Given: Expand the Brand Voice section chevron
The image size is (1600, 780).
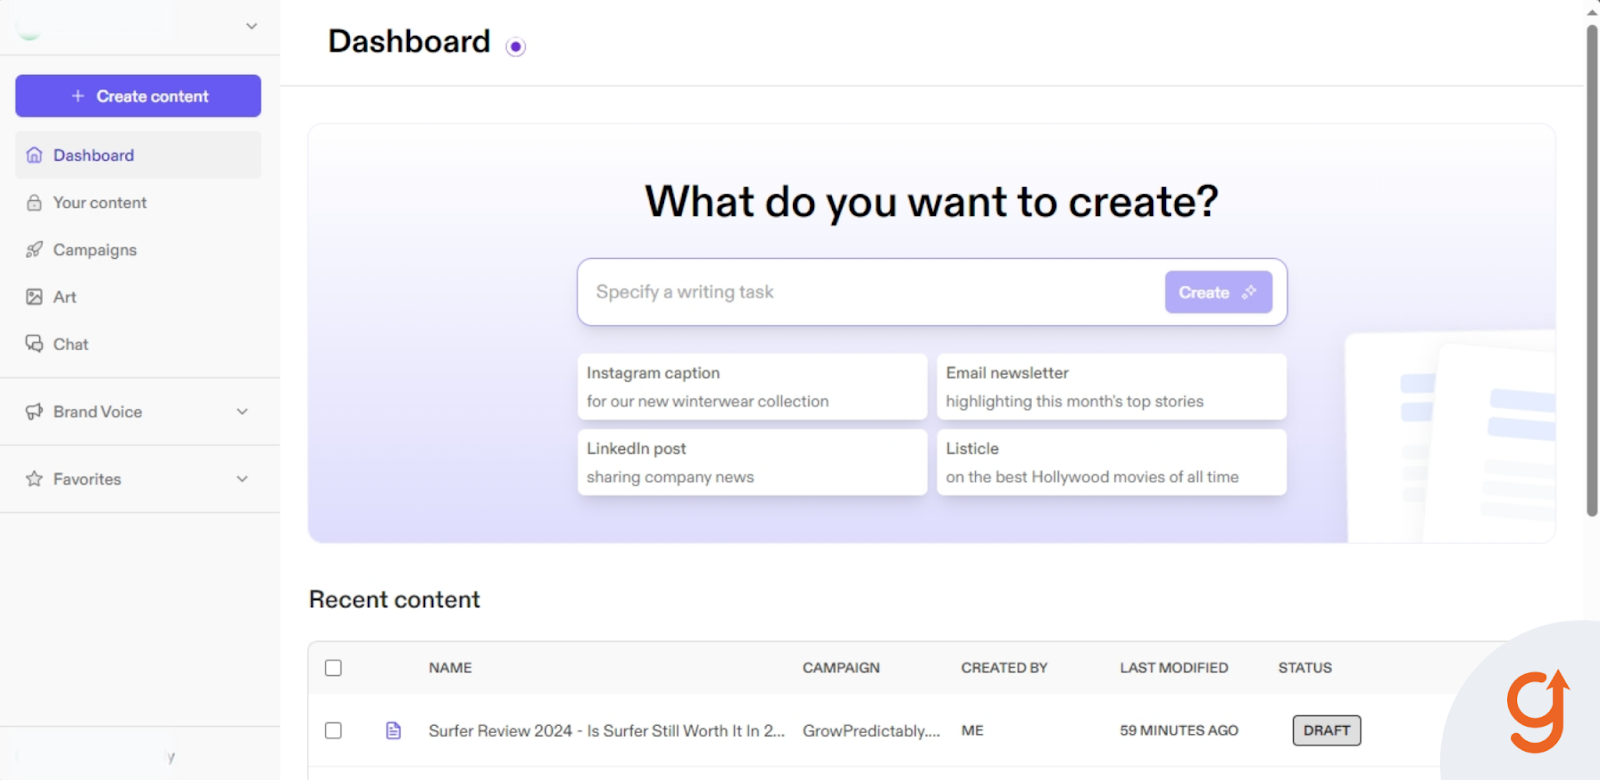Looking at the screenshot, I should click(x=242, y=411).
